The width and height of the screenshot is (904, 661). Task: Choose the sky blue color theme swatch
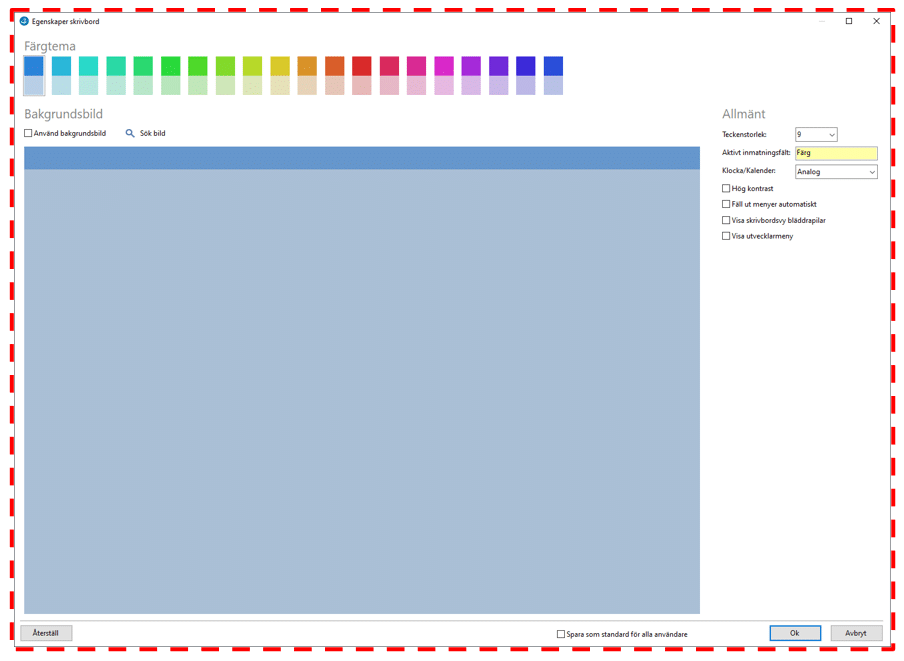[x=61, y=75]
